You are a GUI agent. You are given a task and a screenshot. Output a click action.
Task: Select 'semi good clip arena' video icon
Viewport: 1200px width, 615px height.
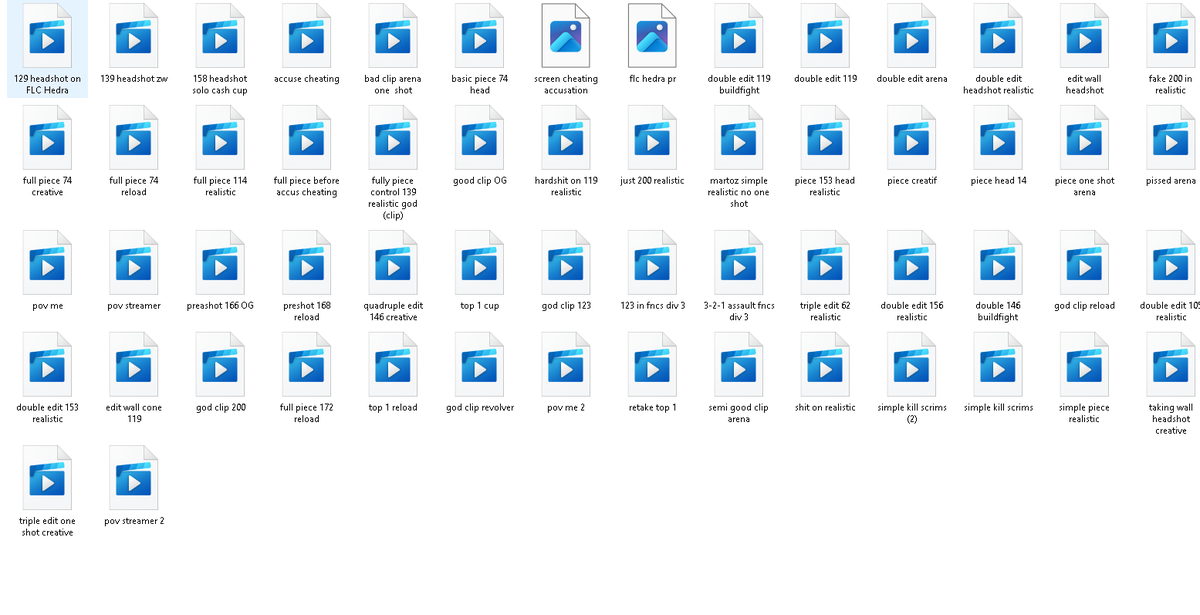(739, 365)
